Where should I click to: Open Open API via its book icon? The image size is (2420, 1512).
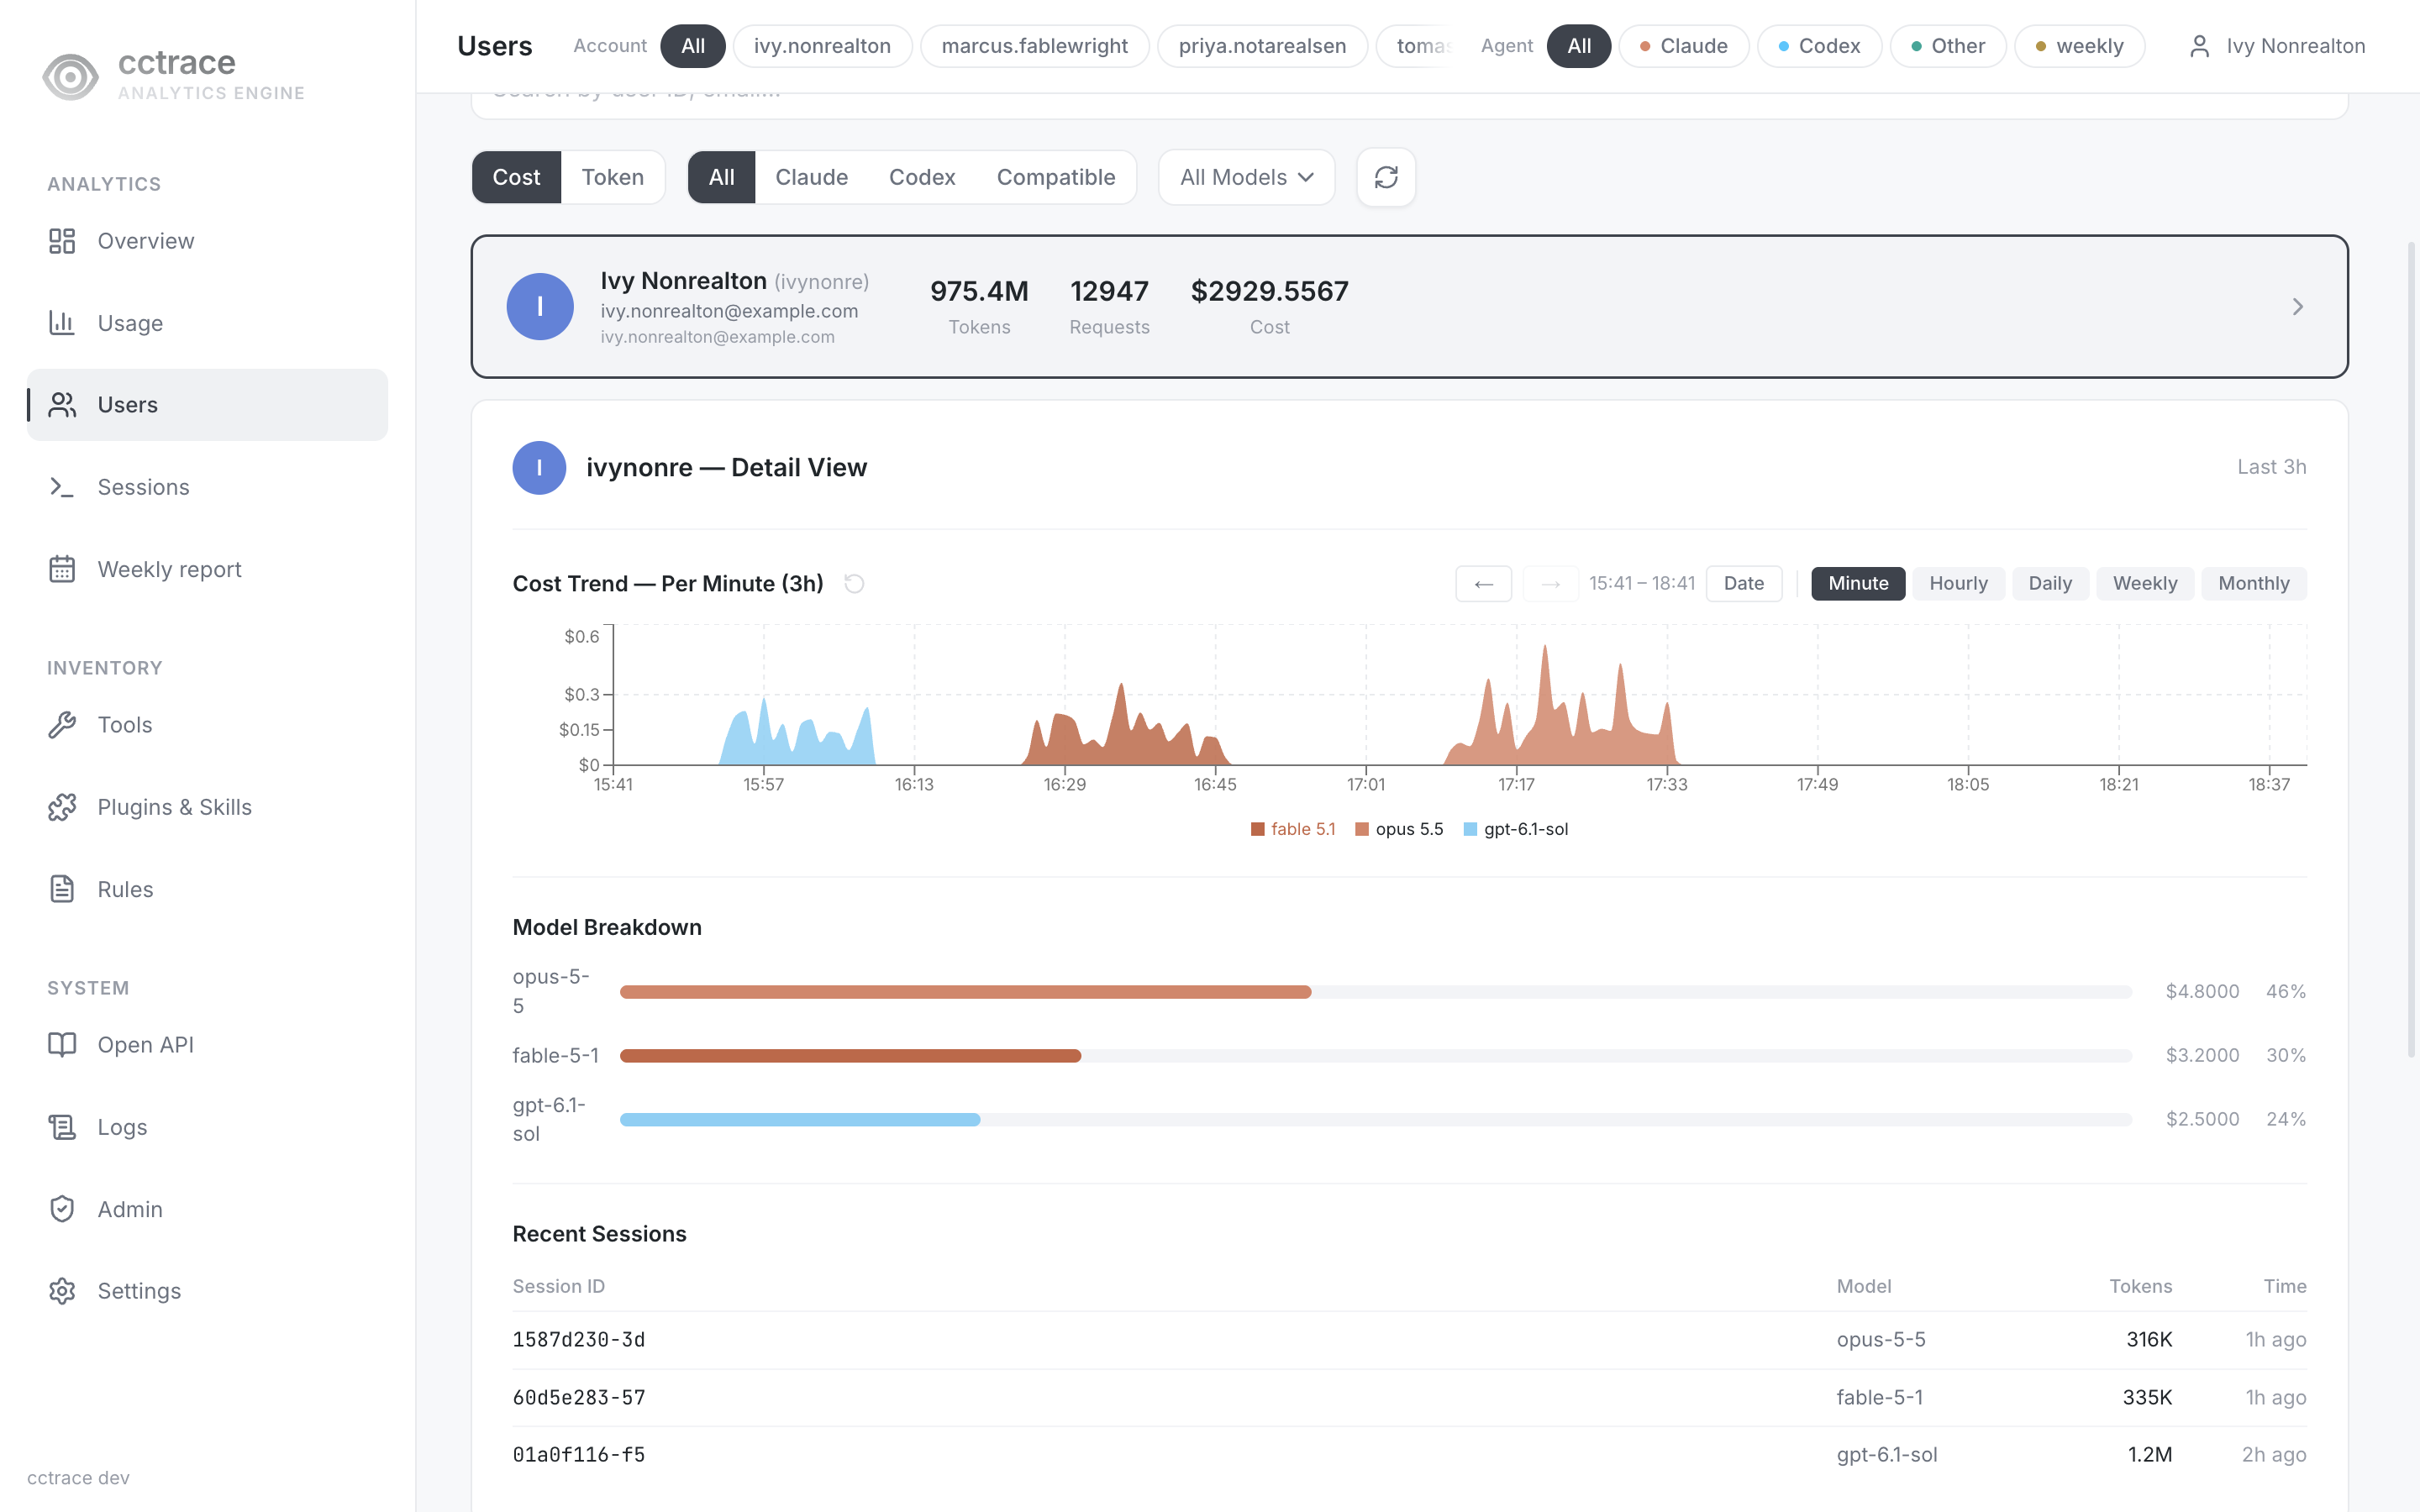[62, 1045]
